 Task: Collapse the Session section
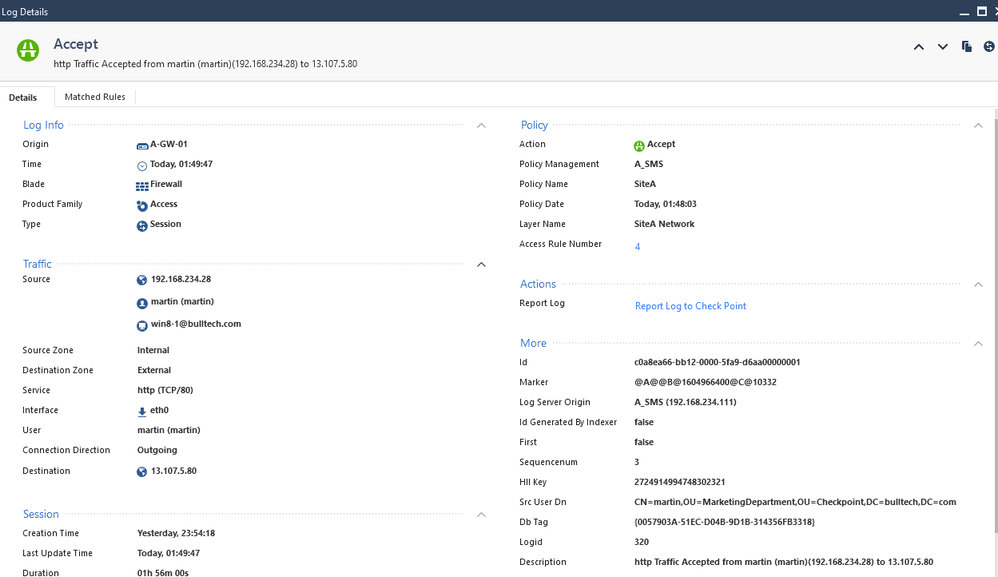[481, 515]
